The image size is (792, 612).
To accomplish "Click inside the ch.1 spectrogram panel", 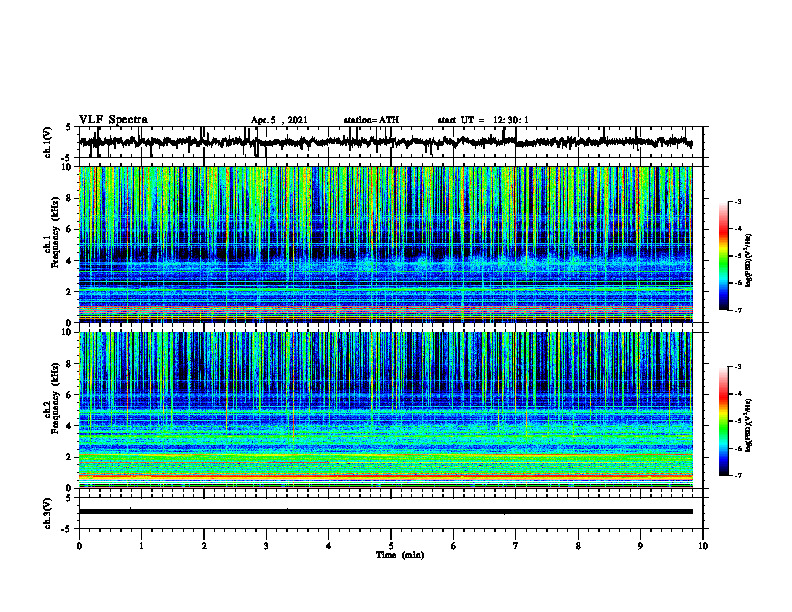I will click(385, 244).
